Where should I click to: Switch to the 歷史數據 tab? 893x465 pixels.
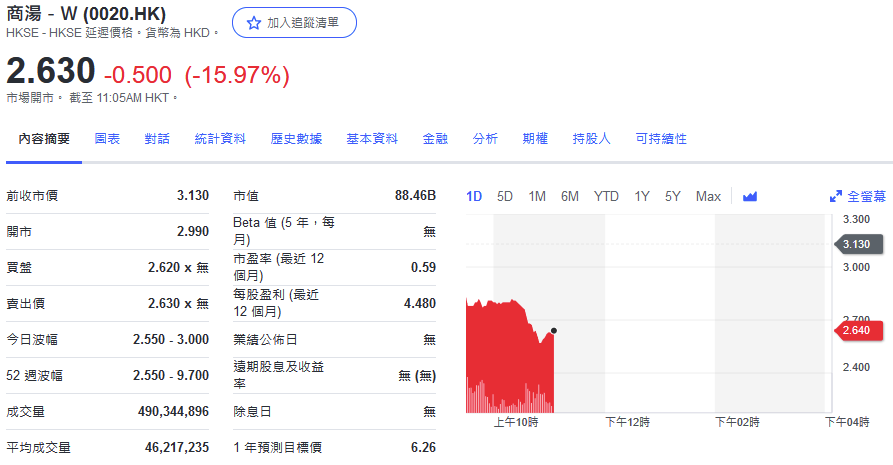pos(296,139)
